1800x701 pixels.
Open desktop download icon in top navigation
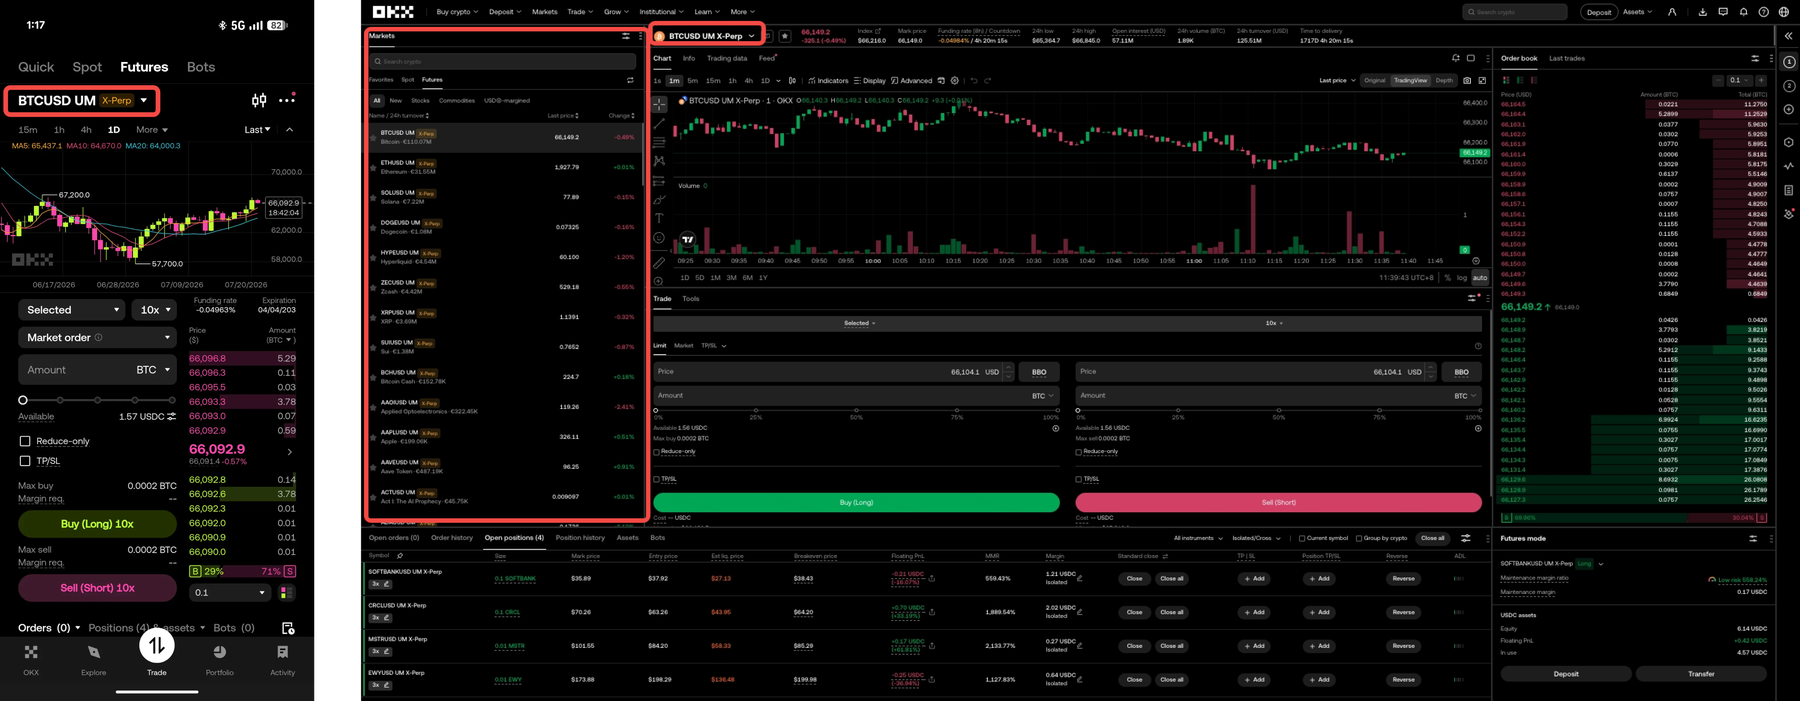tap(1702, 12)
